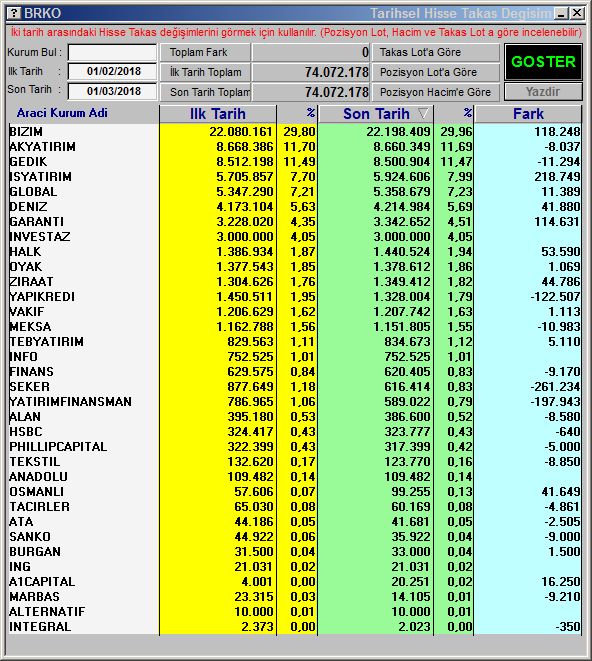Select the TEBYATIRIM row
The height and width of the screenshot is (661, 592).
(x=295, y=341)
